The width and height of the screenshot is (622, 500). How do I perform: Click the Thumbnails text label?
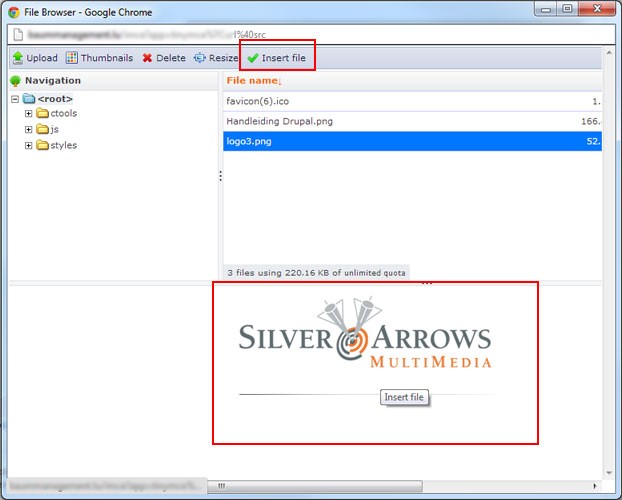[x=107, y=58]
